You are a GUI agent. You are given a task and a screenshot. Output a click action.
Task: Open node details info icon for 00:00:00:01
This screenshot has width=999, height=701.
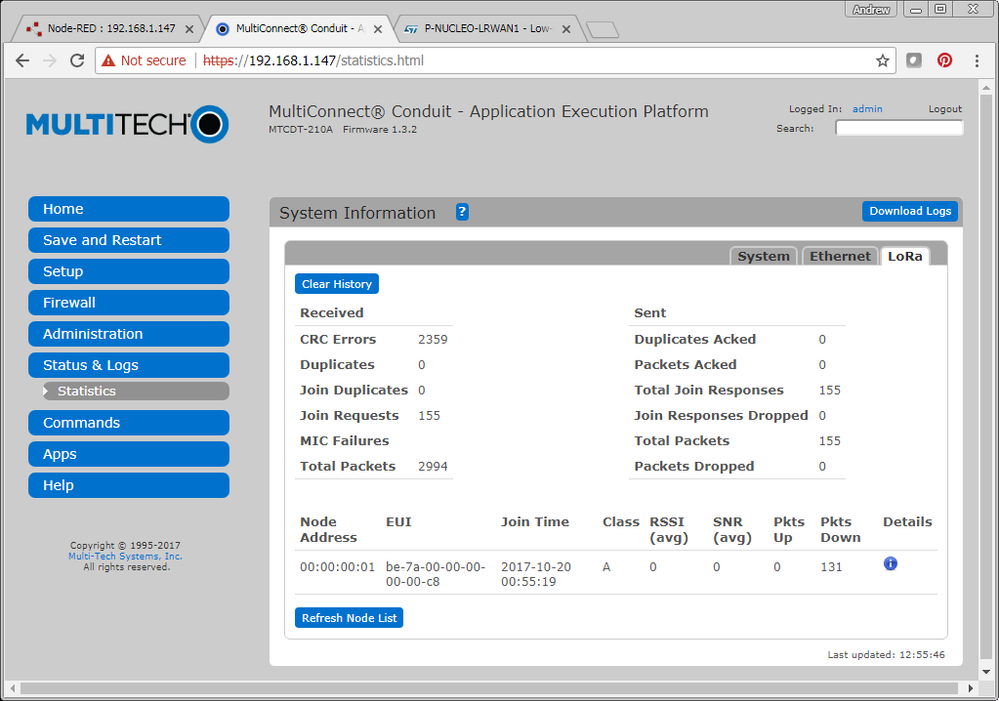[890, 563]
